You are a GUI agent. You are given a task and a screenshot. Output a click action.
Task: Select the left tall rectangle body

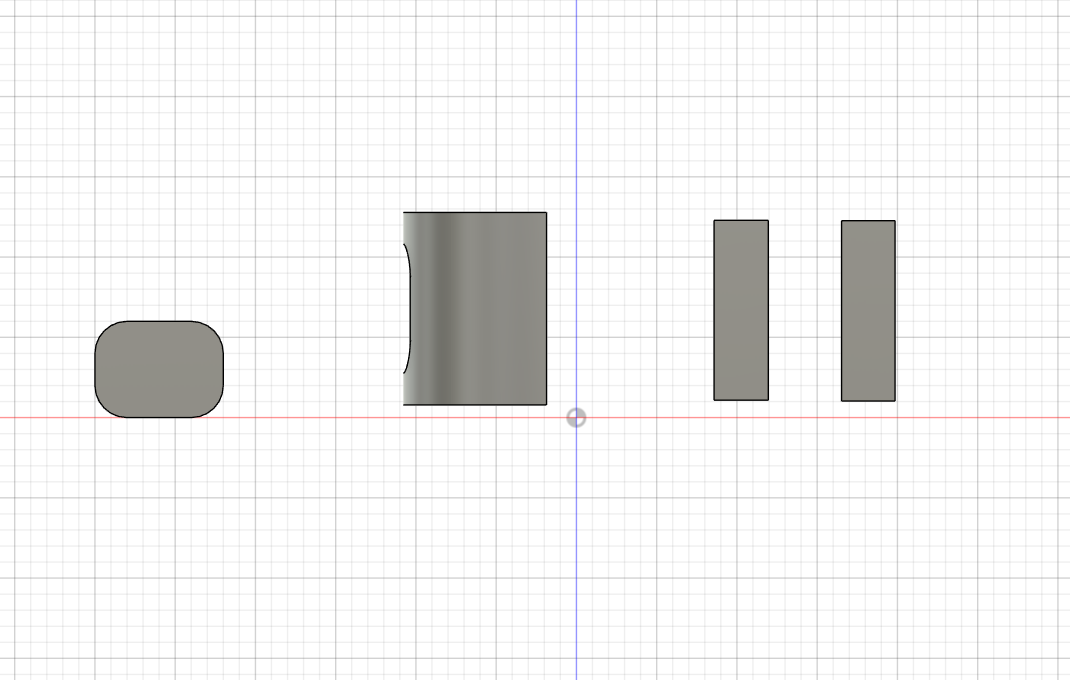pos(741,310)
